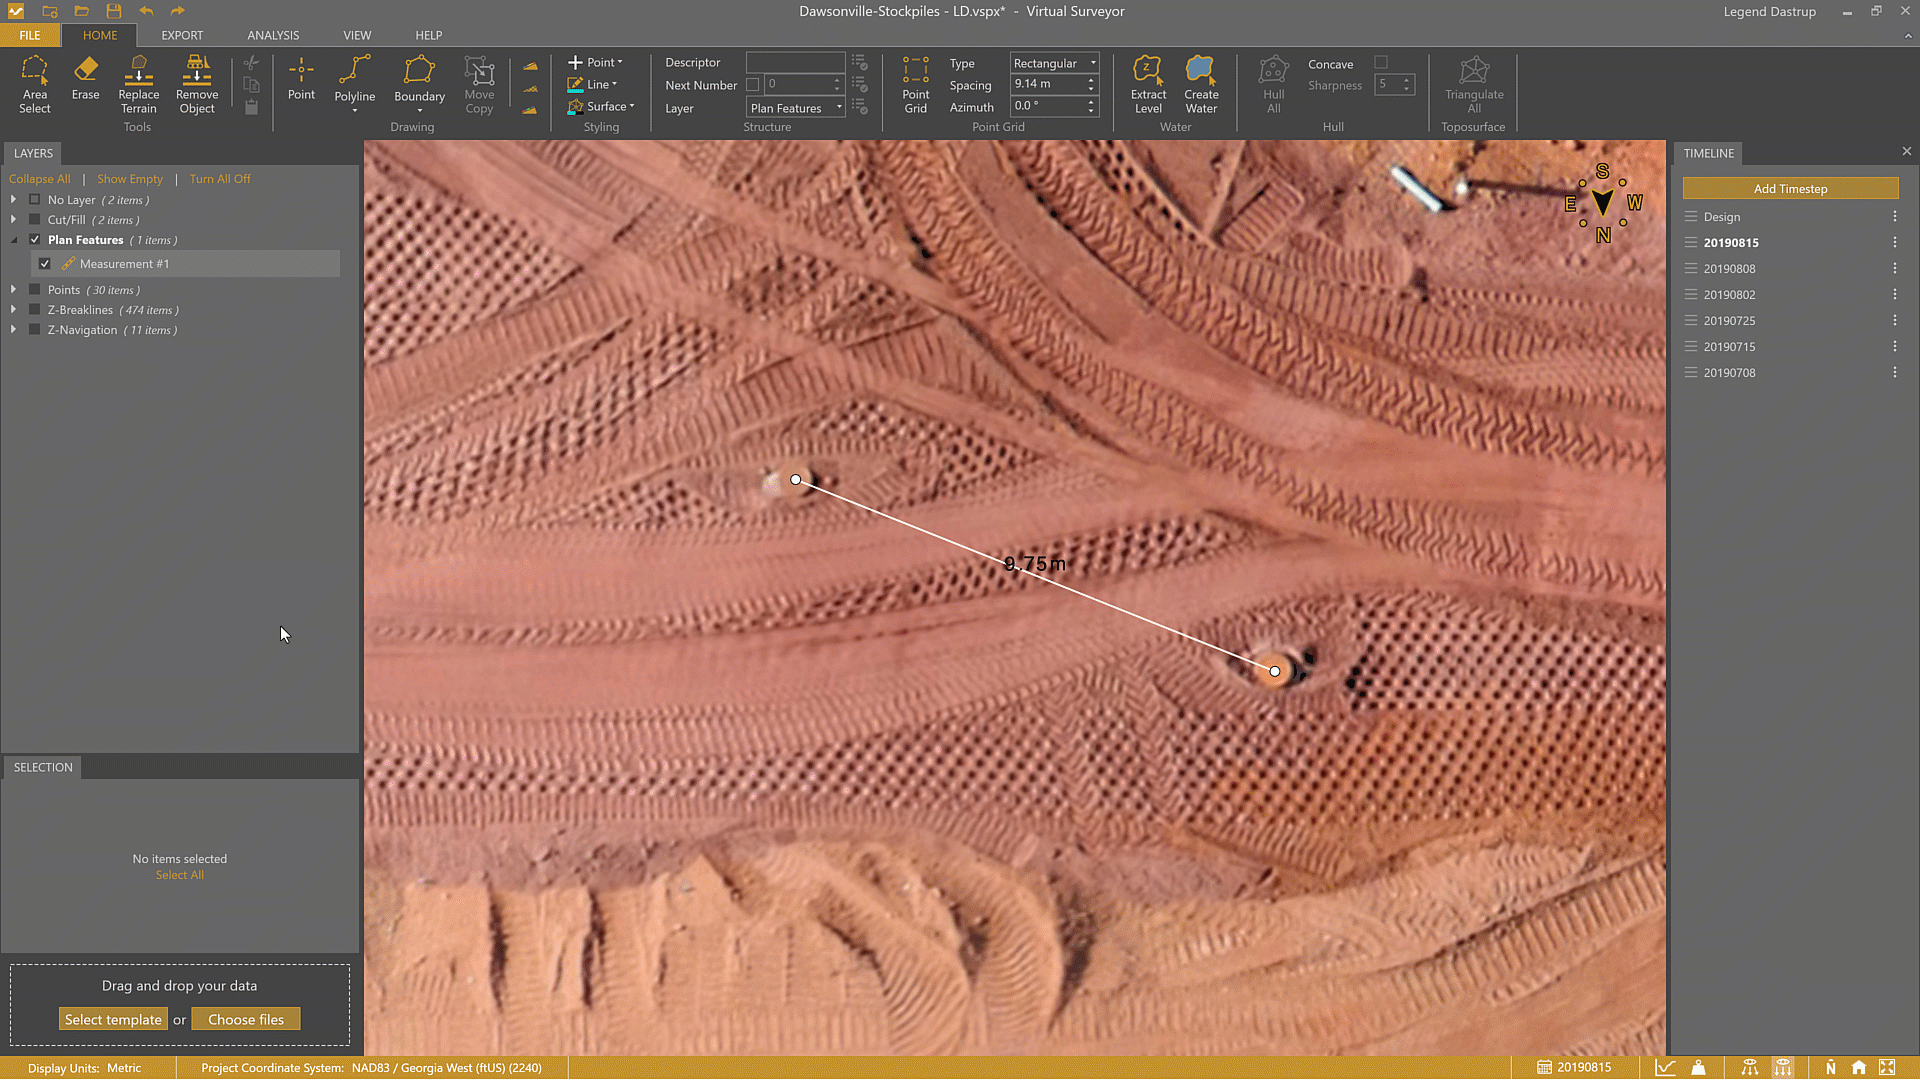Open the EXPORT menu tab
The width and height of the screenshot is (1920, 1080).
pyautogui.click(x=182, y=35)
